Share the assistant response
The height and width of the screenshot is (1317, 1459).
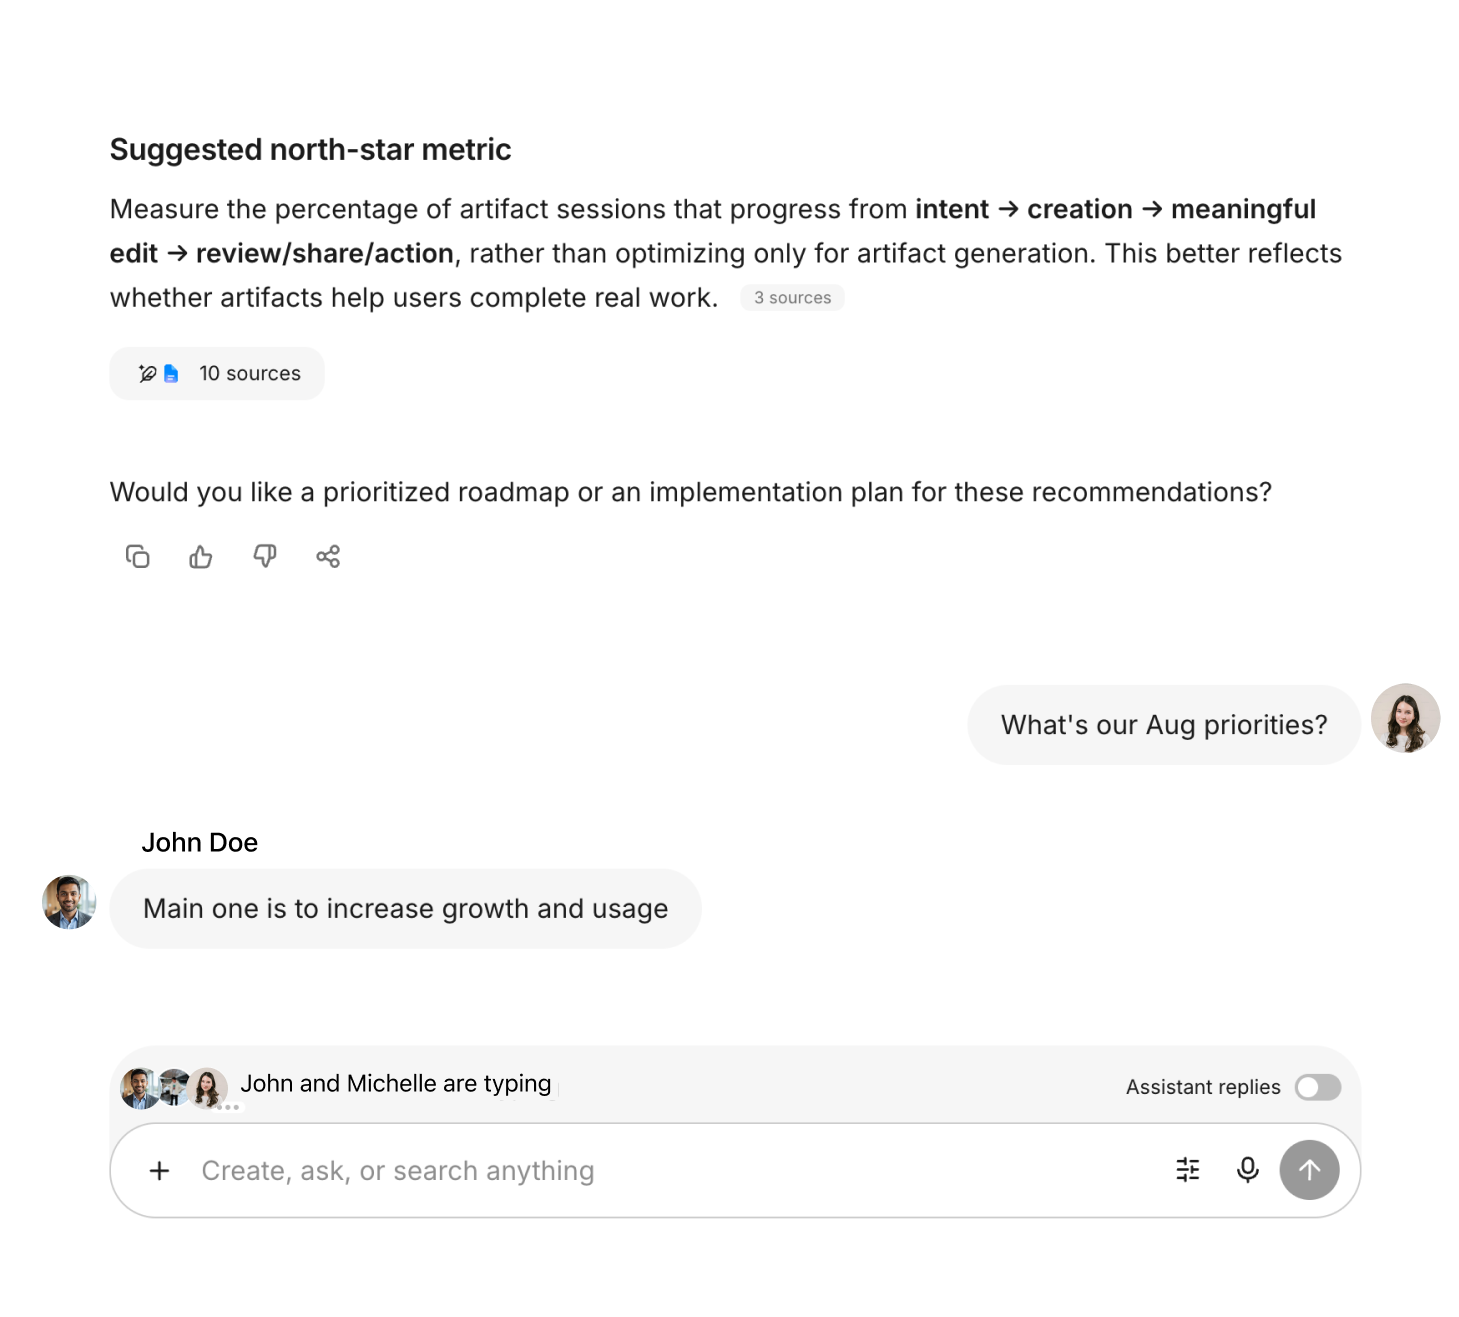[328, 556]
